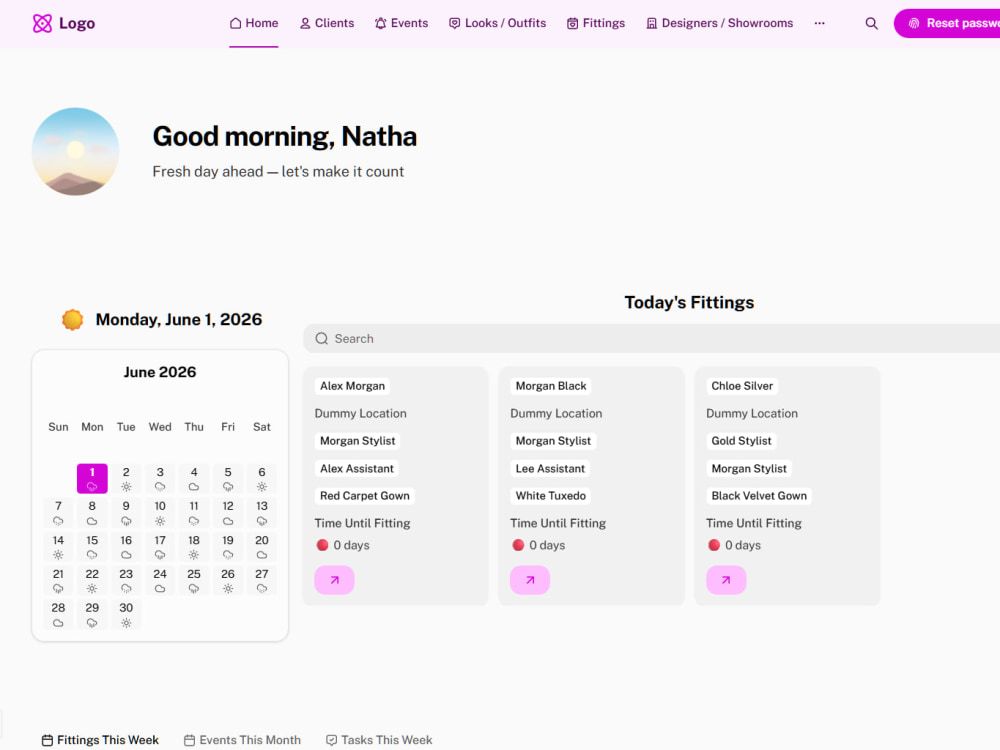Select June 27 in the calendar
Image resolution: width=1000 pixels, height=750 pixels.
261,580
